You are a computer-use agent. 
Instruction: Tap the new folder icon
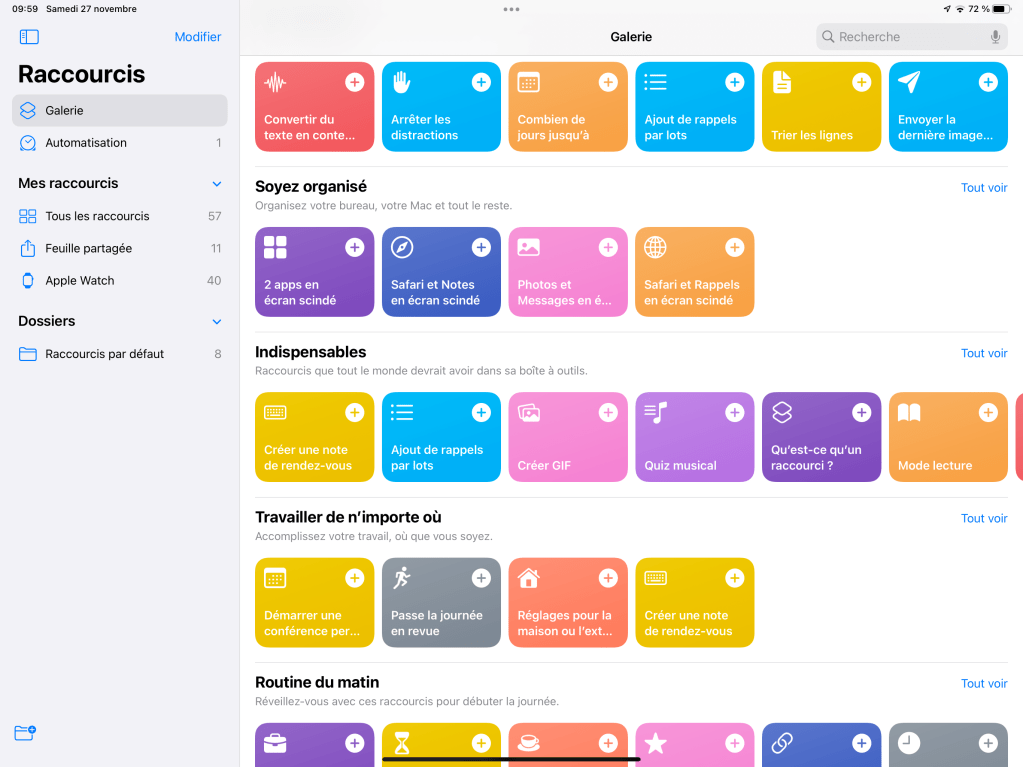[25, 733]
